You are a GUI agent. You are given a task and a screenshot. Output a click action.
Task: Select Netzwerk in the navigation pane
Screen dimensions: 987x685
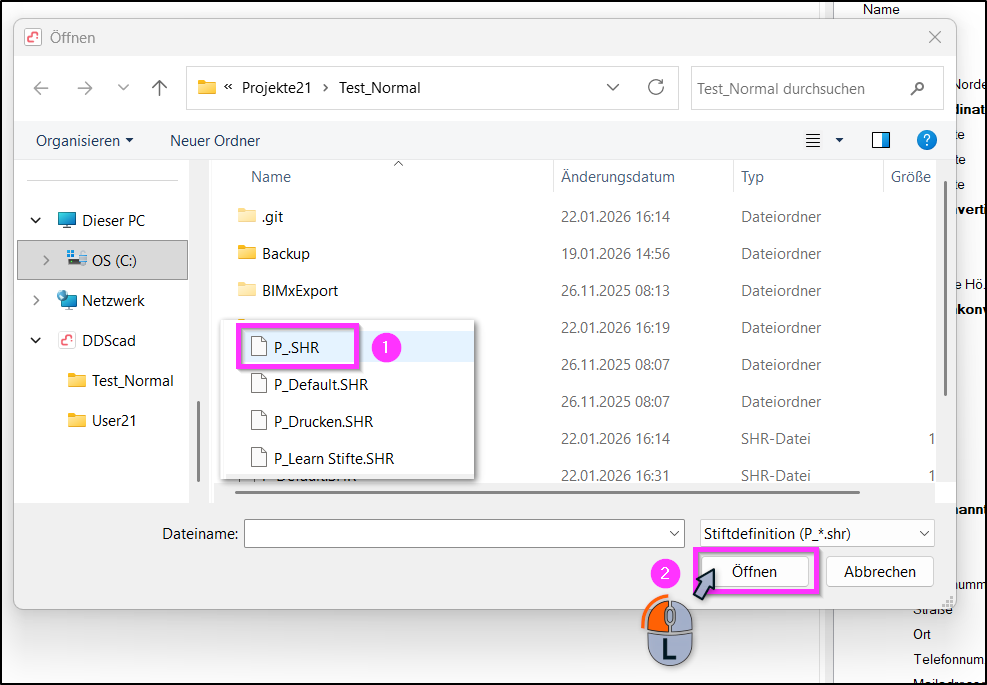tap(101, 300)
